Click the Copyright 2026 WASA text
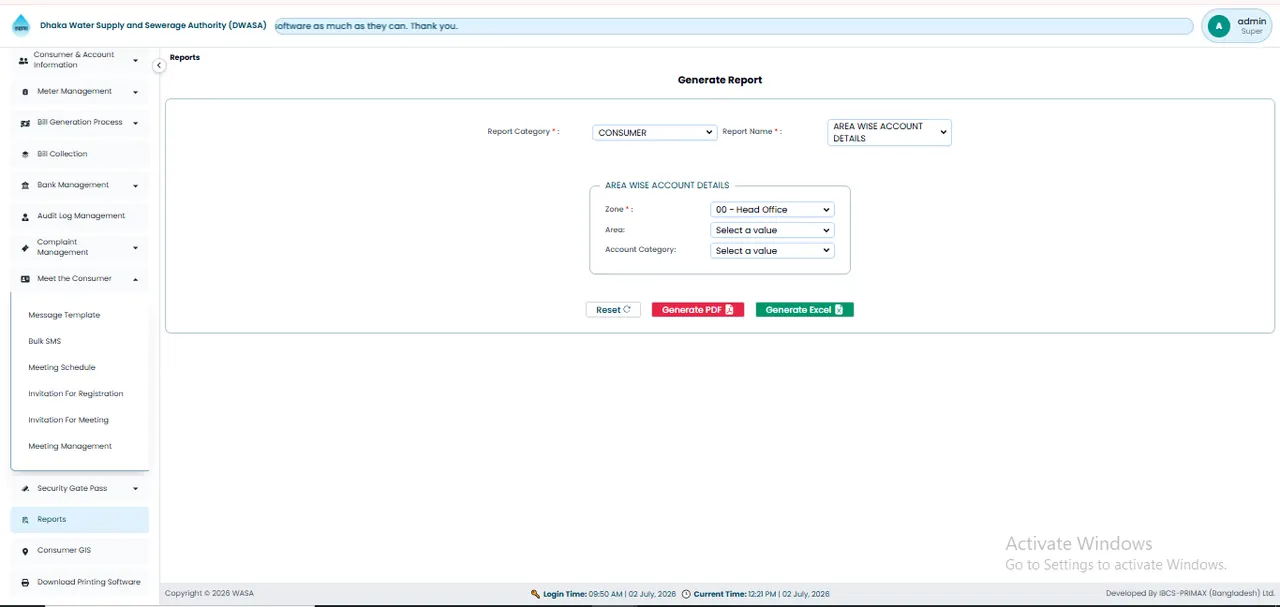 tap(209, 594)
